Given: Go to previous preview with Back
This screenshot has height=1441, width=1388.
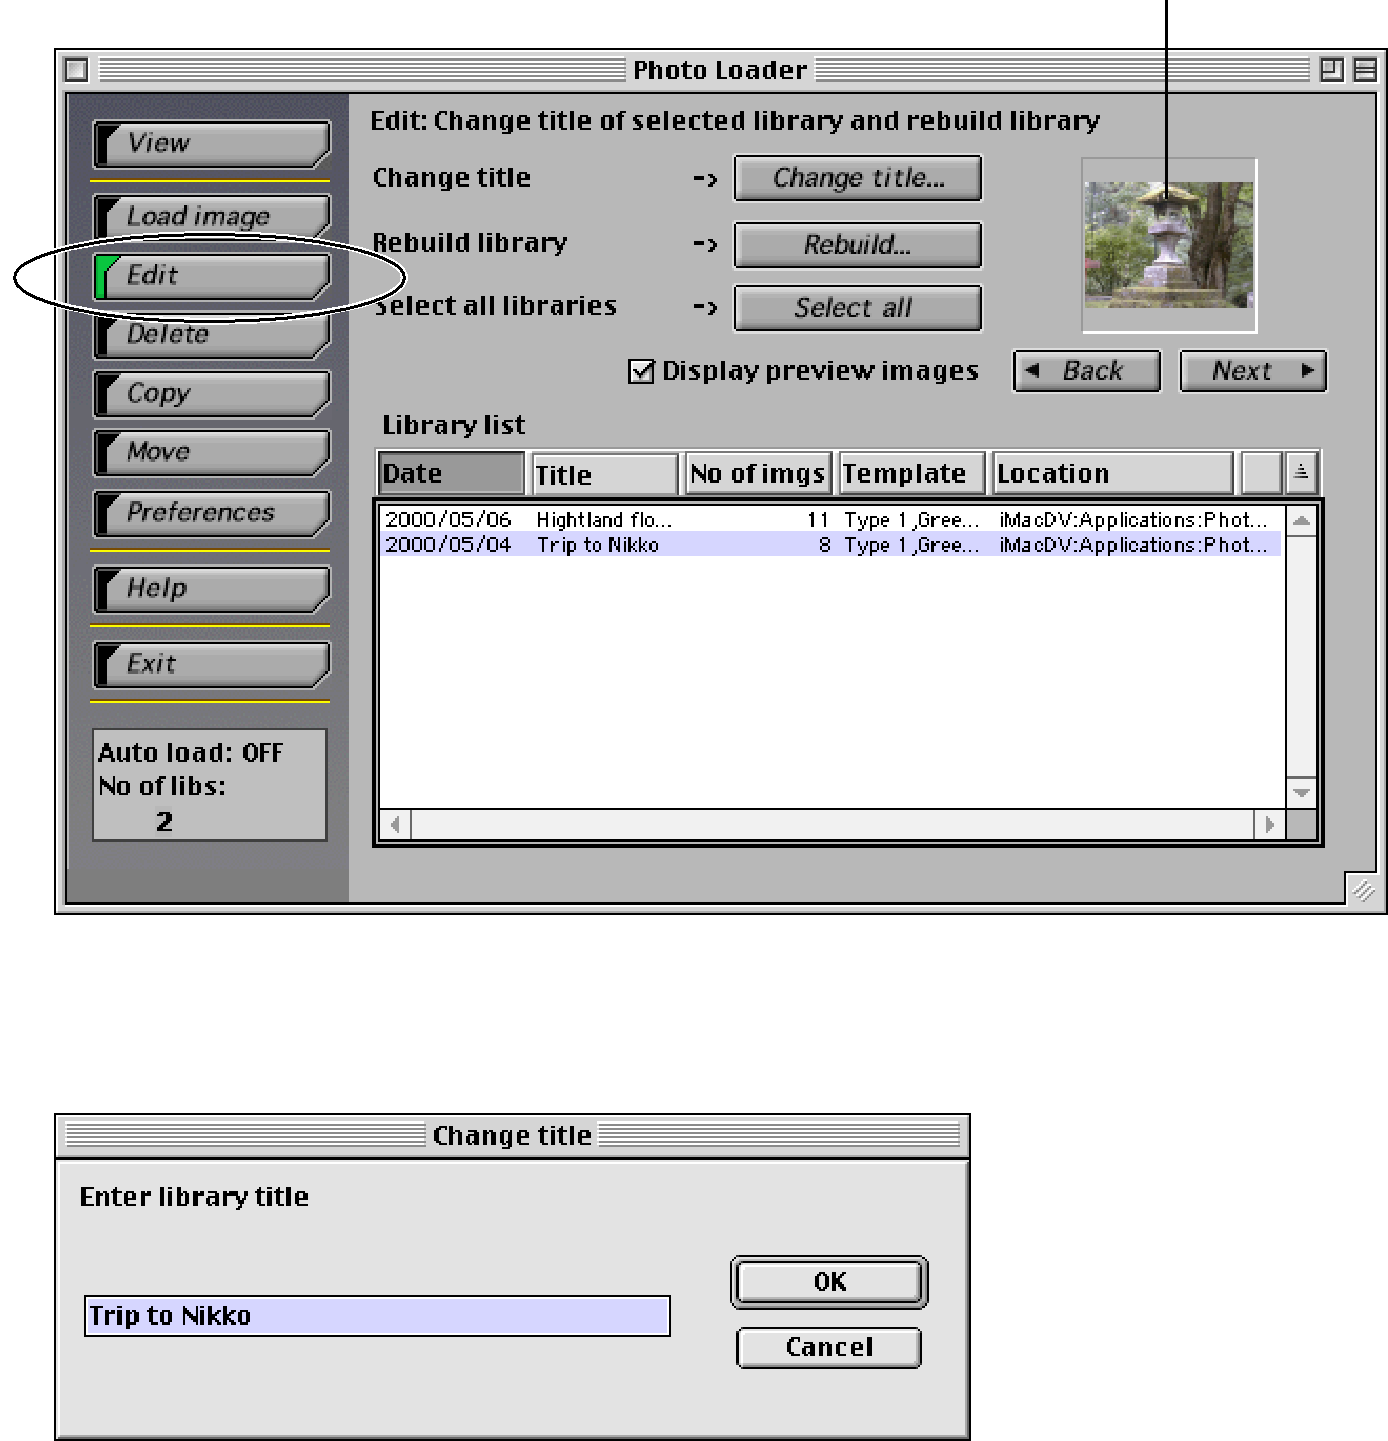Looking at the screenshot, I should (x=1087, y=371).
